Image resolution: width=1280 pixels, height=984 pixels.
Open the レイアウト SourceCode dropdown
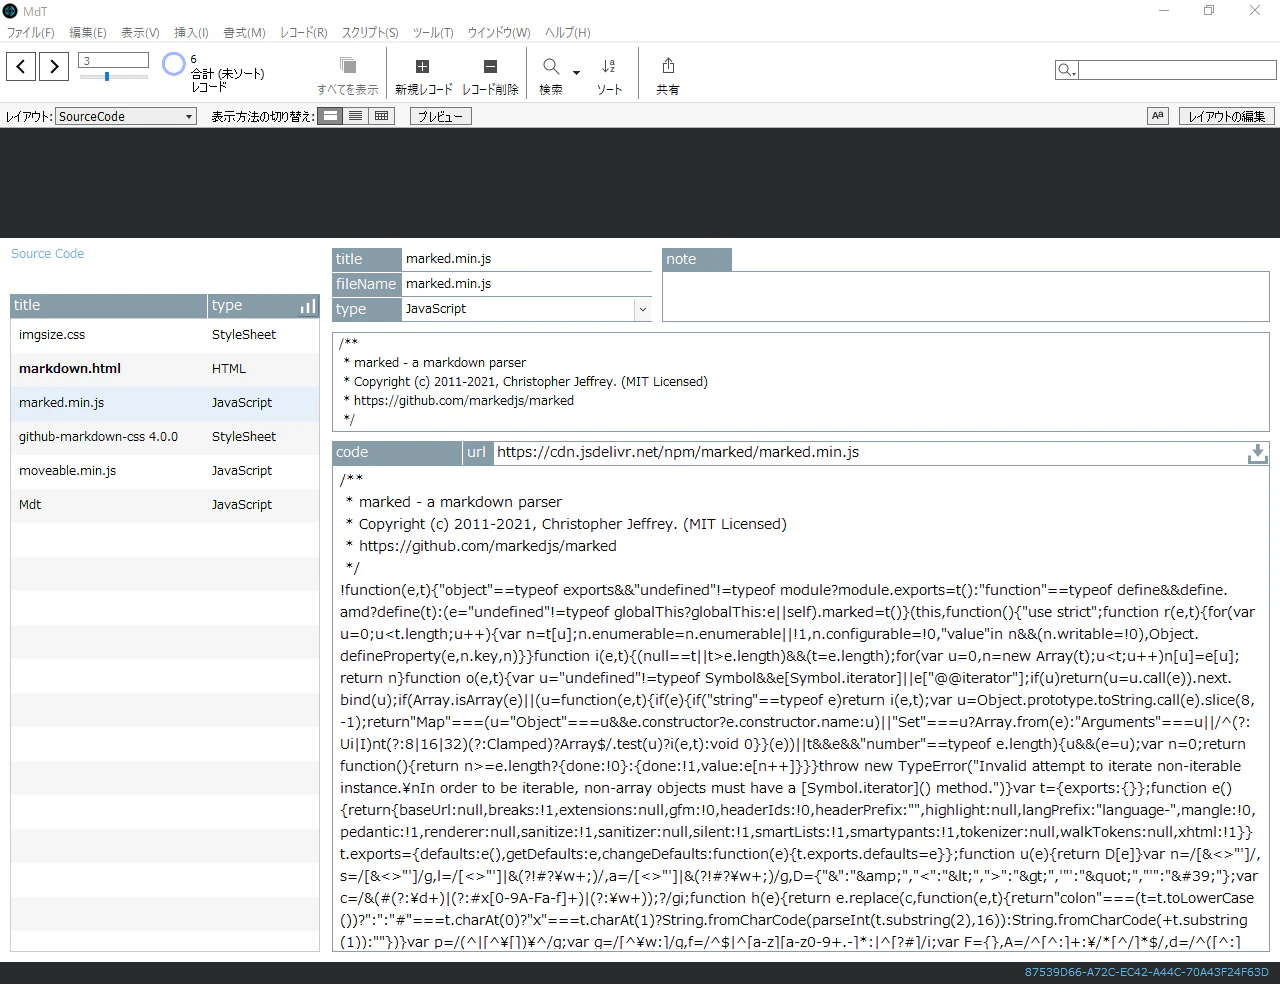(126, 116)
